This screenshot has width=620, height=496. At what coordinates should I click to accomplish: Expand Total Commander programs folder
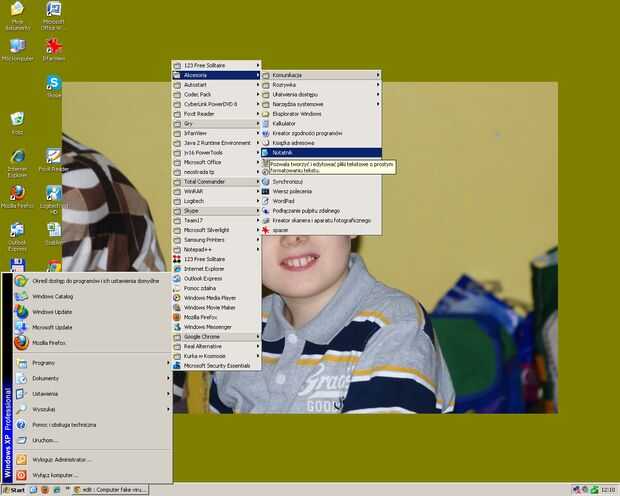217,182
